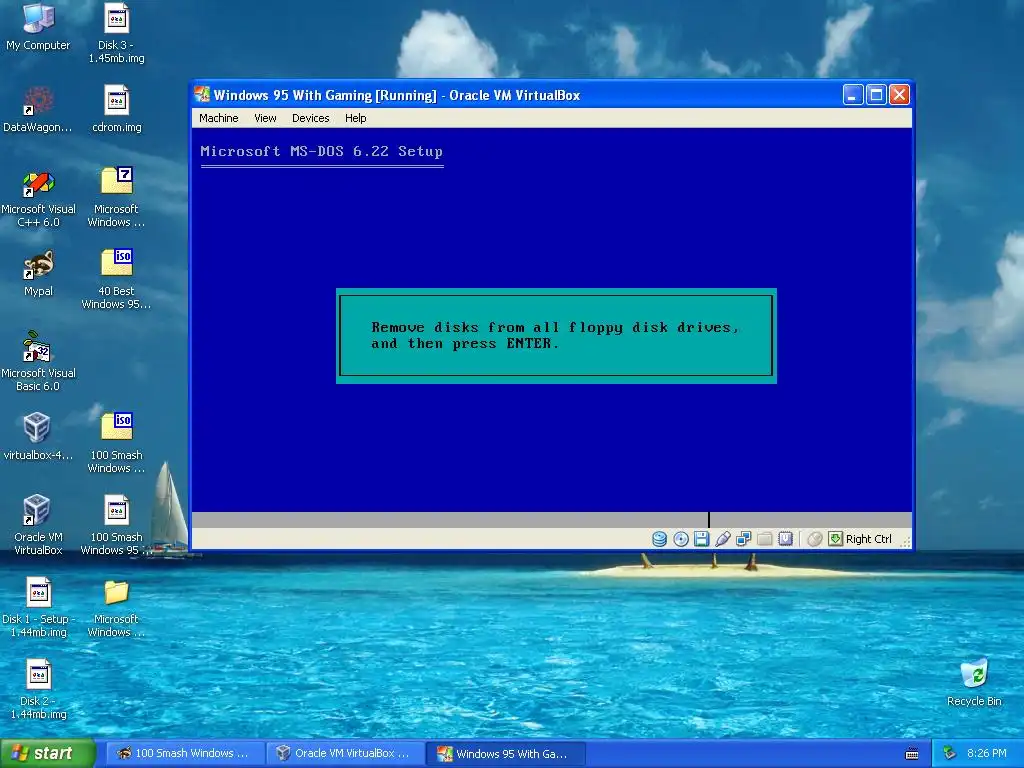
Task: Open the View menu in VirtualBox
Action: point(265,118)
